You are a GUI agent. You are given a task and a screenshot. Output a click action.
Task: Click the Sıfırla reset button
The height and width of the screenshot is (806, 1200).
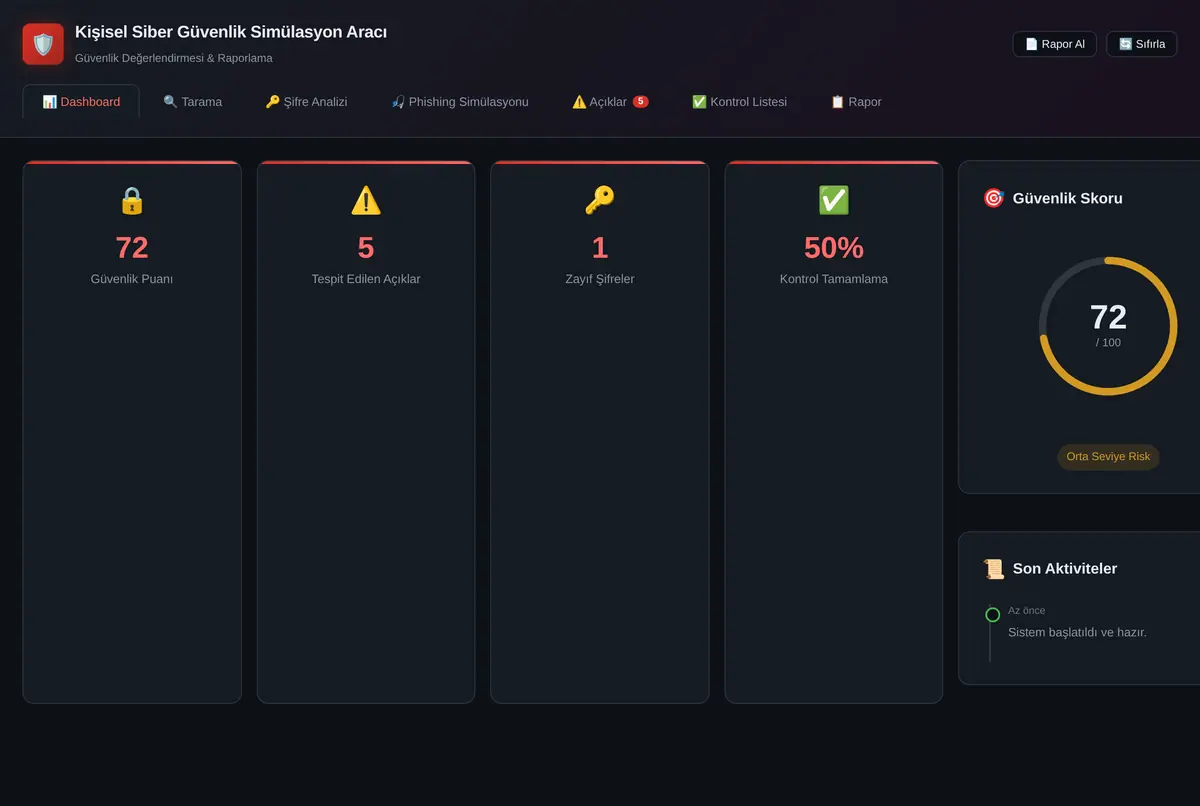pos(1142,44)
